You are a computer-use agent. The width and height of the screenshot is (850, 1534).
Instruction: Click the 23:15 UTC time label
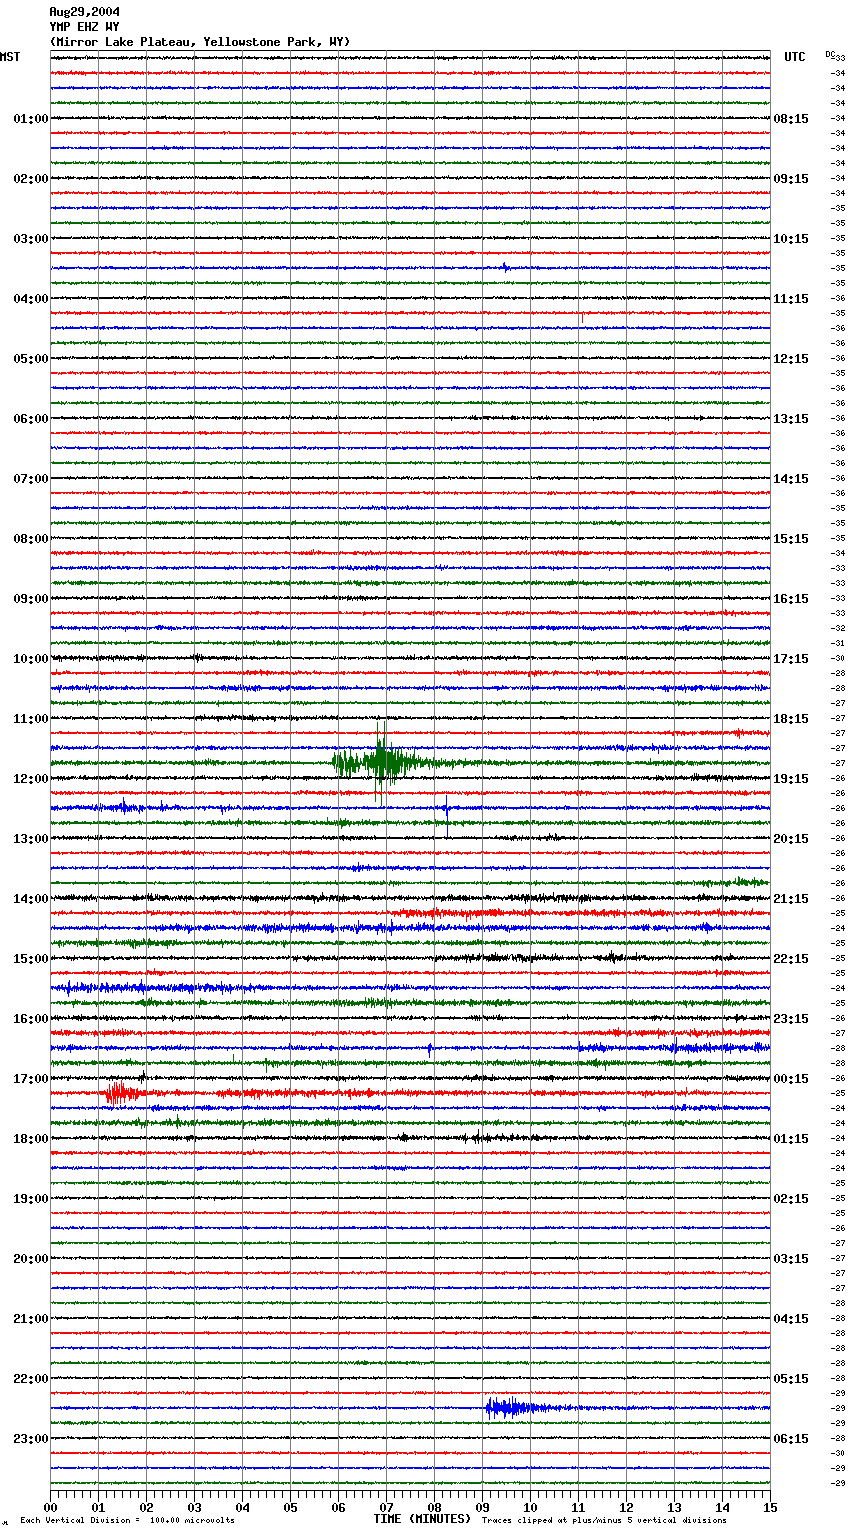791,1019
